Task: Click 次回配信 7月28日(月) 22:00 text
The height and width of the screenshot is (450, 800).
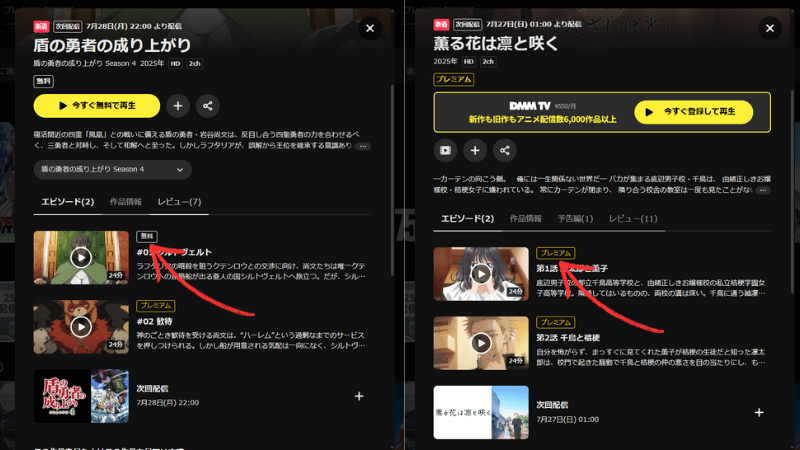Action: (x=167, y=395)
